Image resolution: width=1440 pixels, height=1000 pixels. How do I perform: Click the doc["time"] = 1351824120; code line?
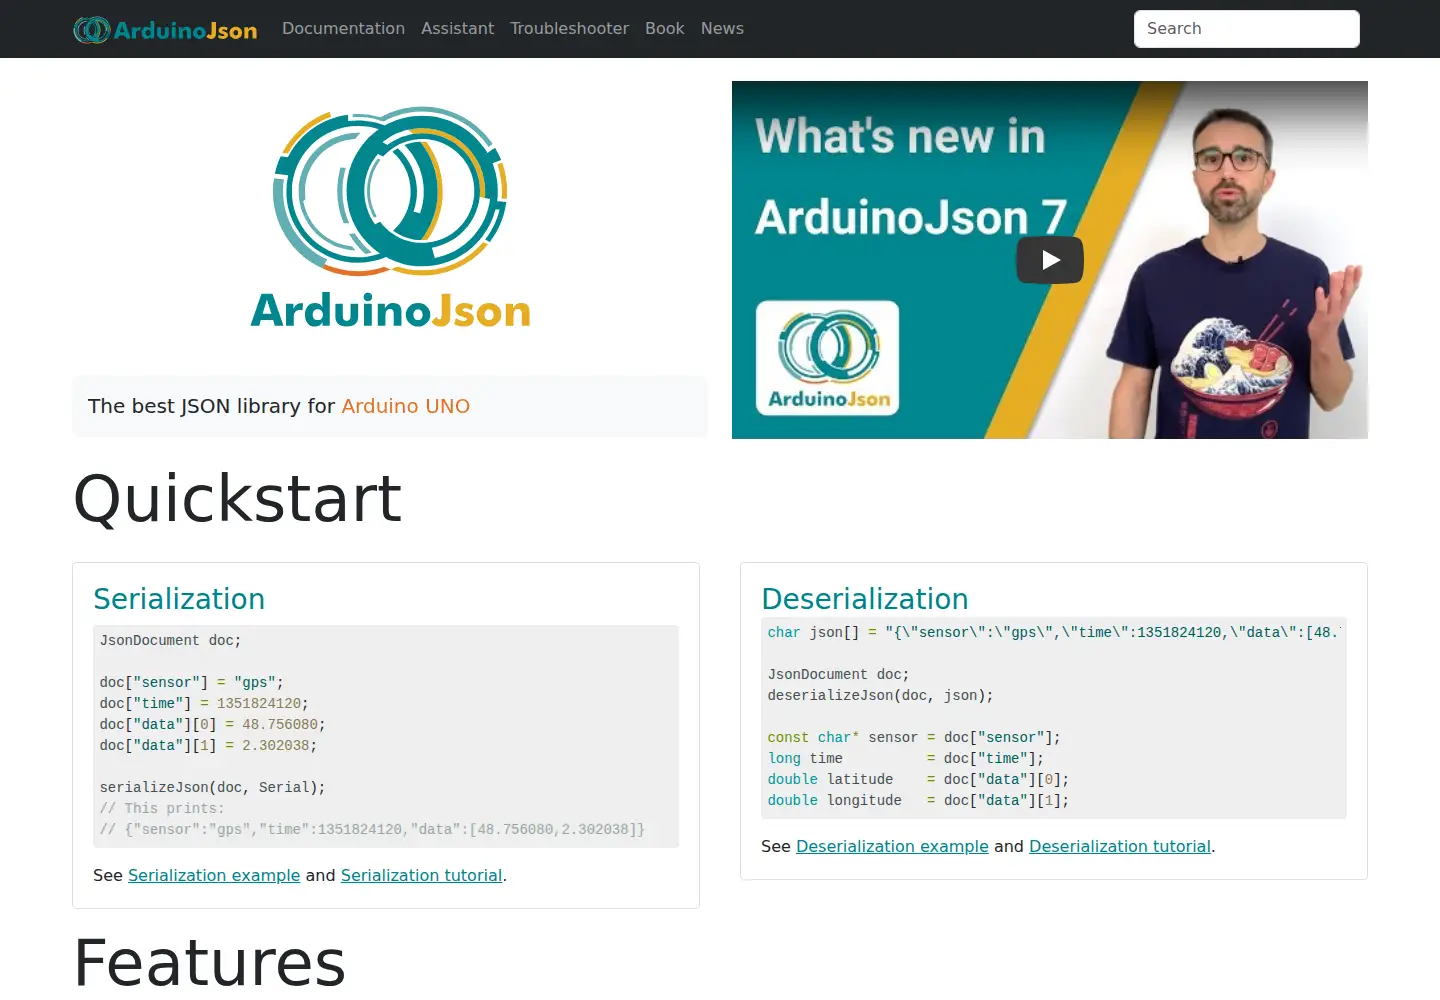204,703
